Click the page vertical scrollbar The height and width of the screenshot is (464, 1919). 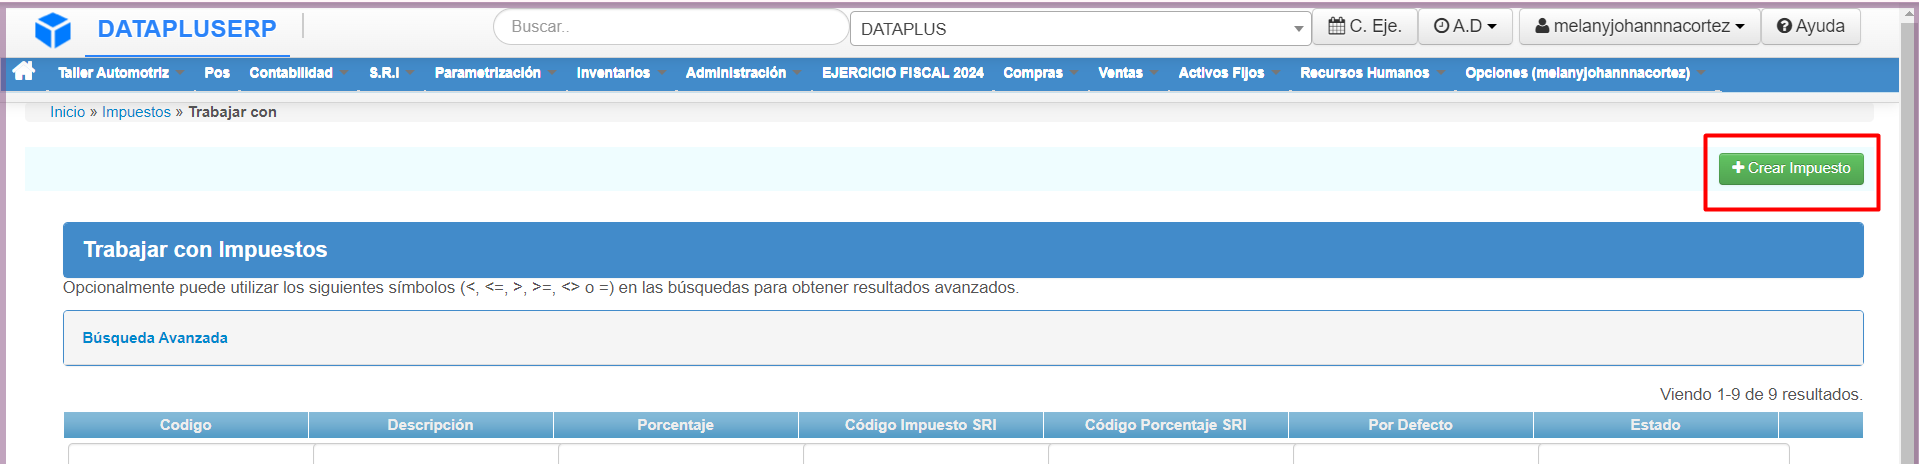tap(1908, 235)
